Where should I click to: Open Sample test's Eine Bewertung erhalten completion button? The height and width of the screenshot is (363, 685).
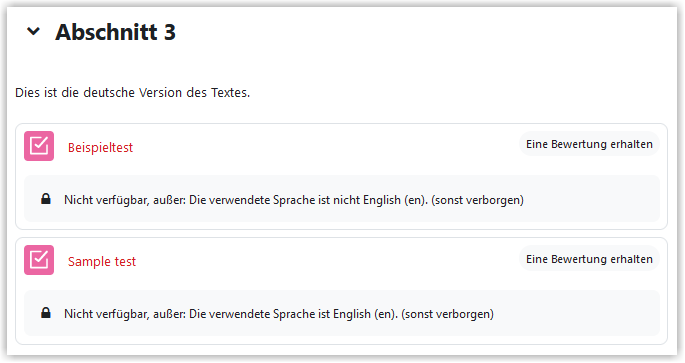coord(589,259)
